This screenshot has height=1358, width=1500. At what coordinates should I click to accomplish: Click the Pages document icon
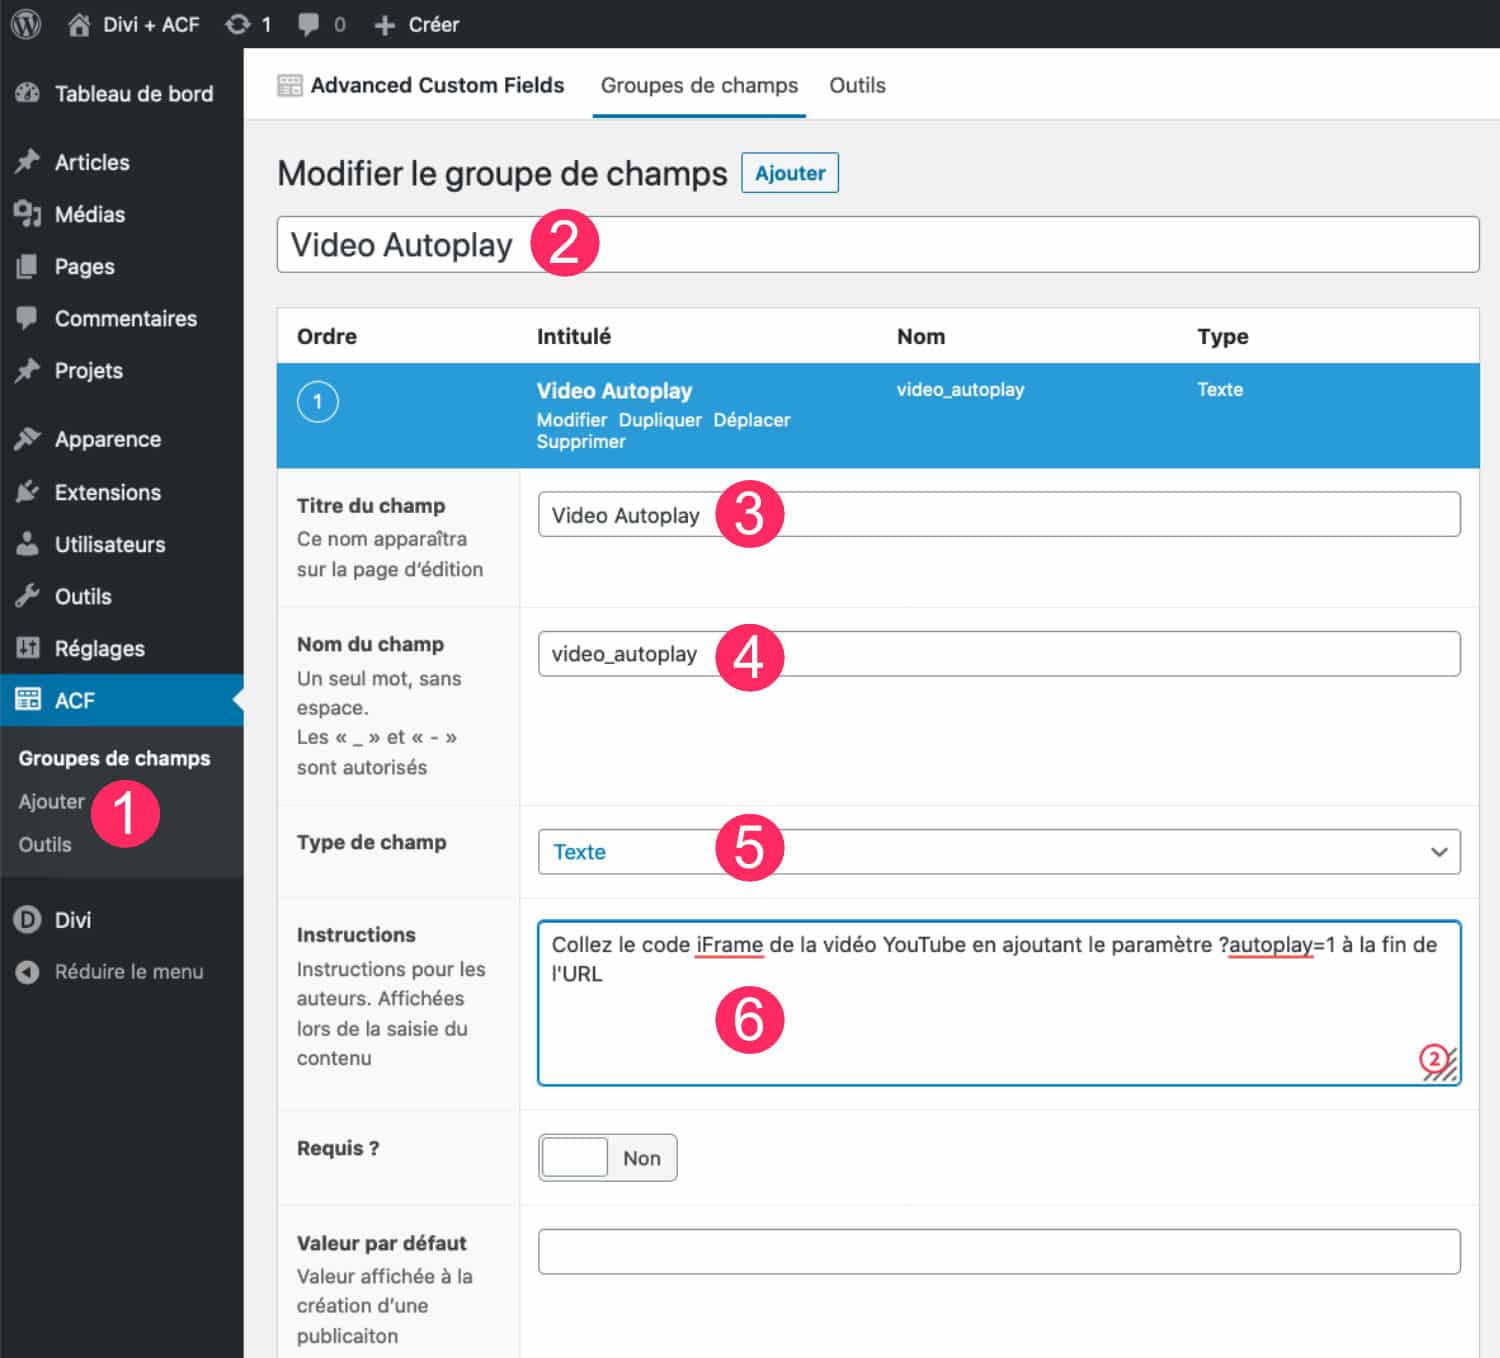point(28,266)
